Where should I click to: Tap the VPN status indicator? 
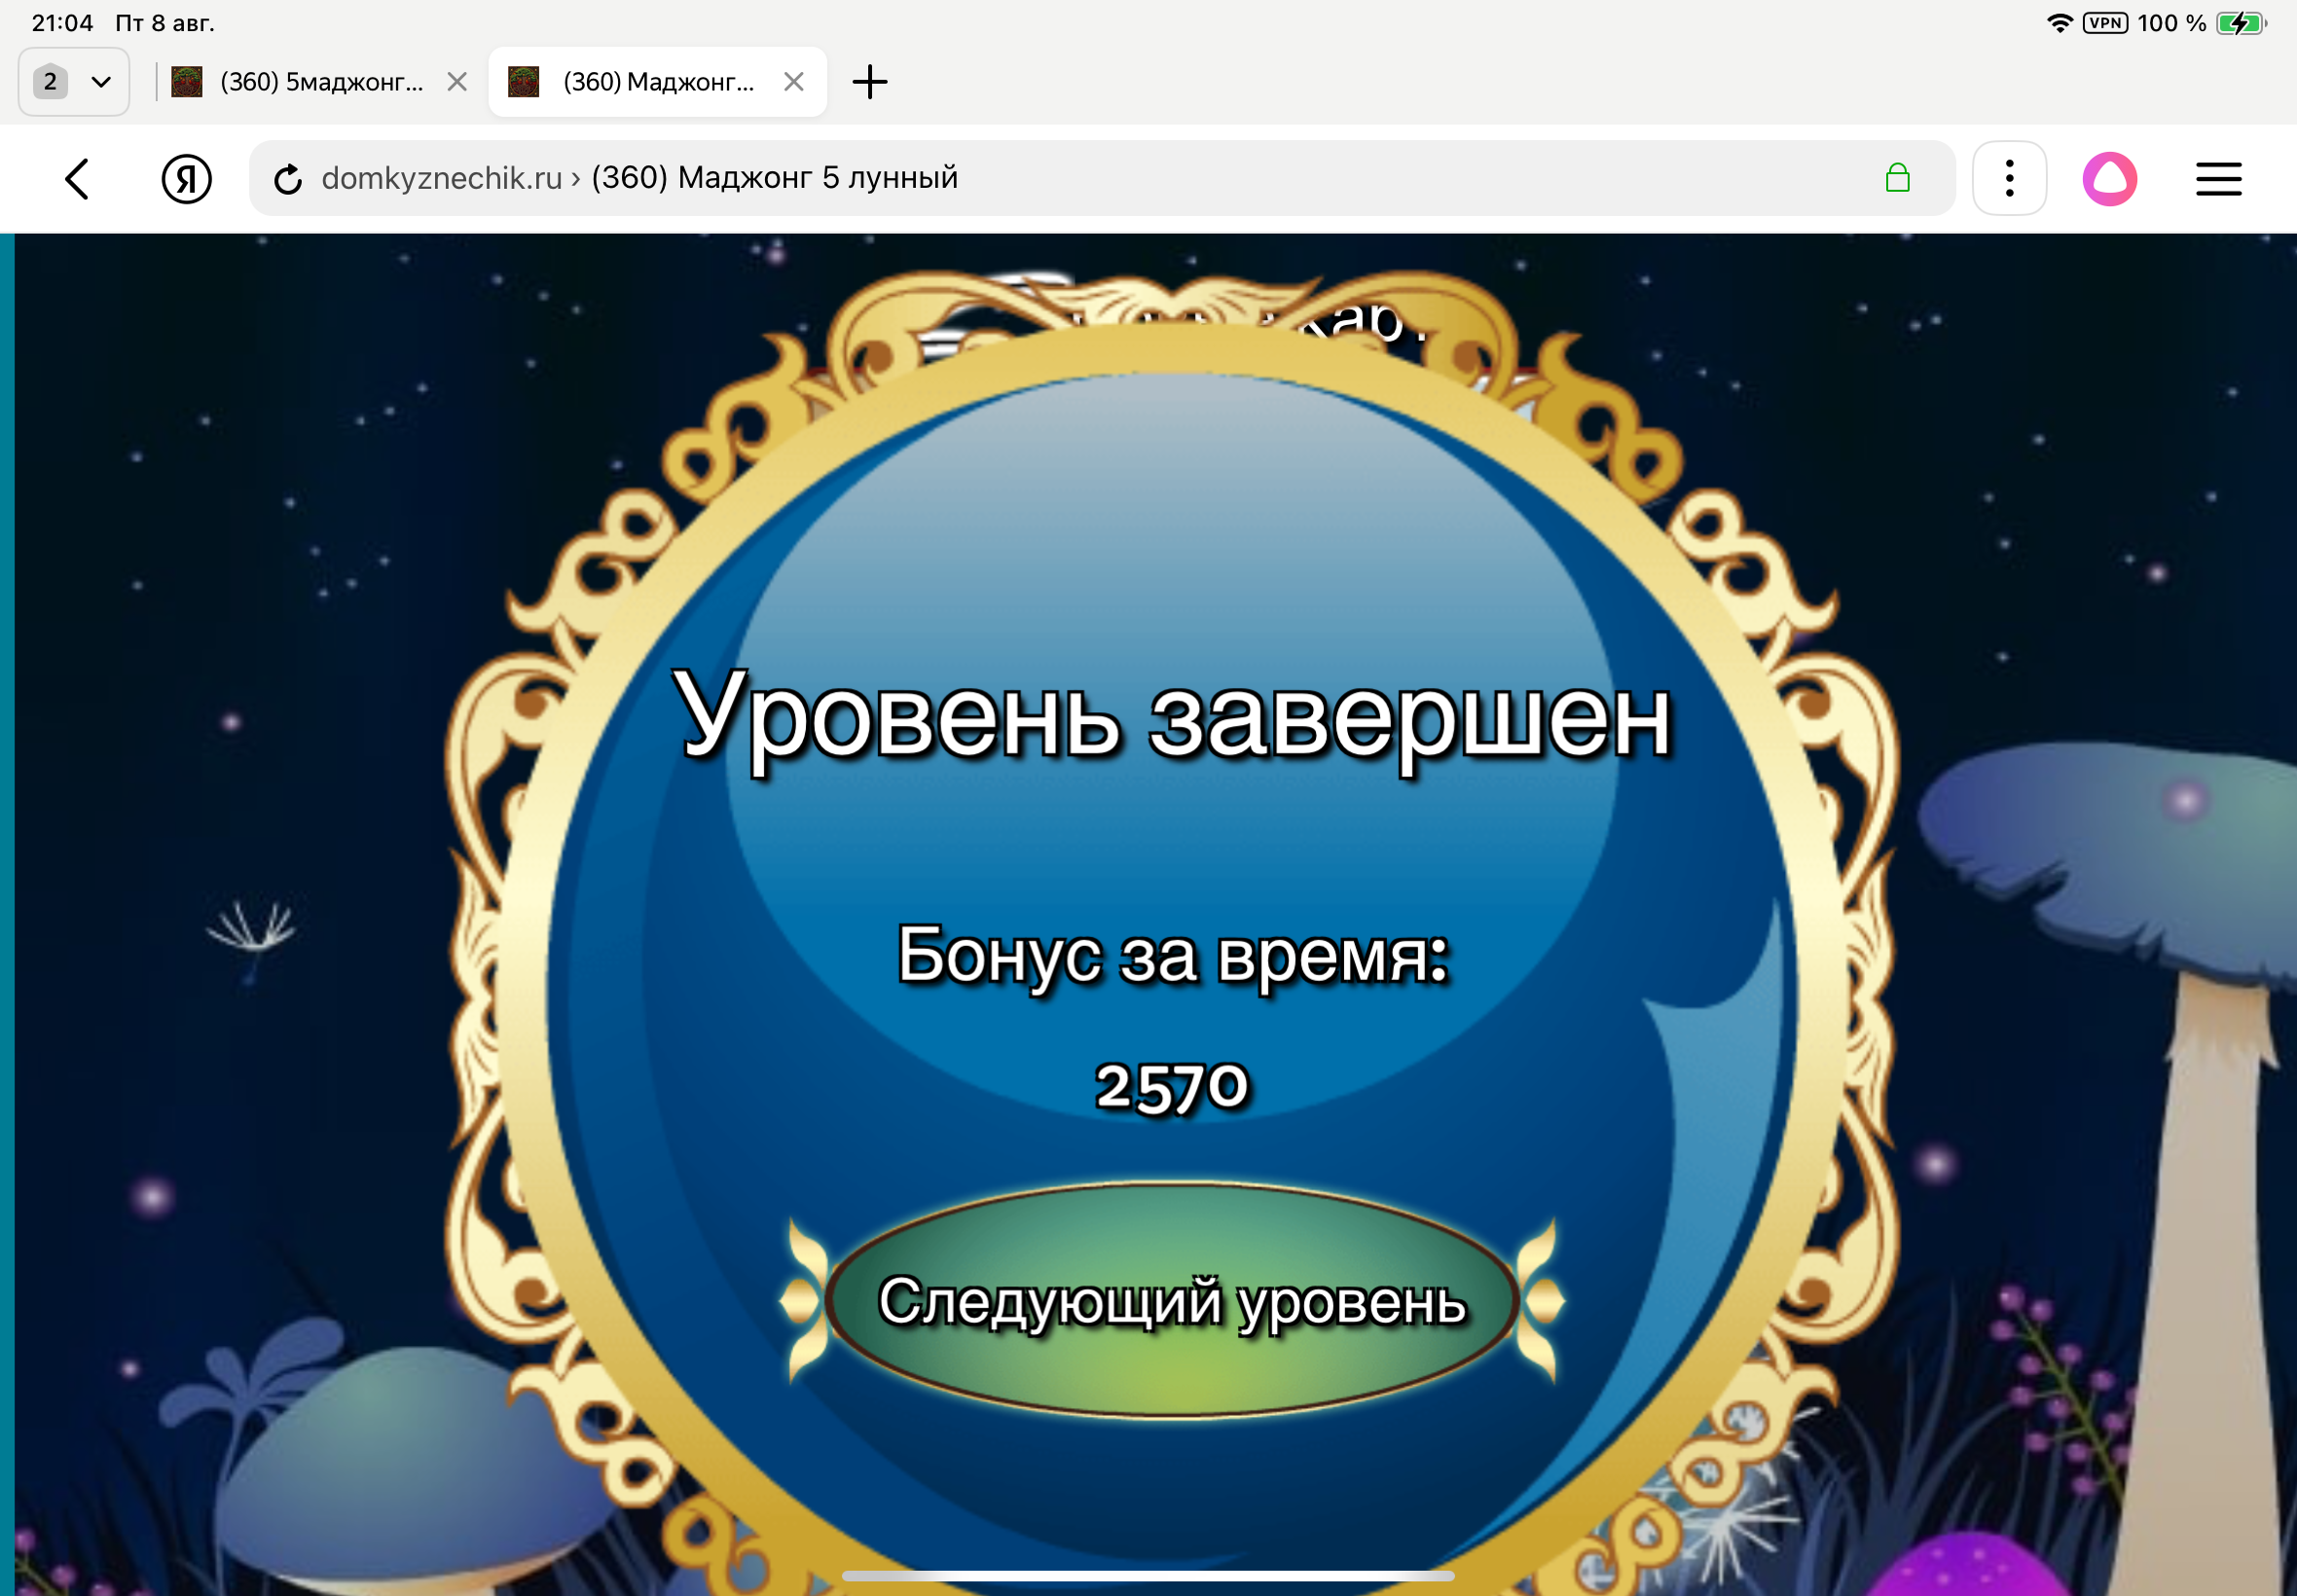(x=2105, y=22)
